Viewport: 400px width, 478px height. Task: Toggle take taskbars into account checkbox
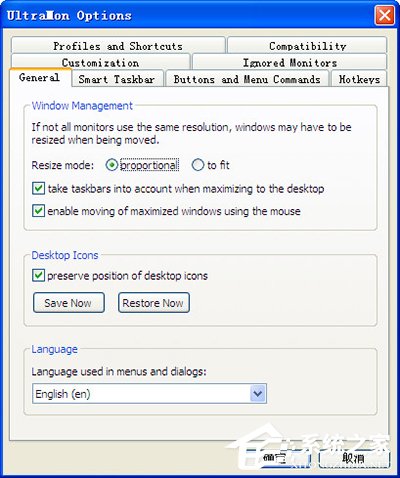point(38,188)
